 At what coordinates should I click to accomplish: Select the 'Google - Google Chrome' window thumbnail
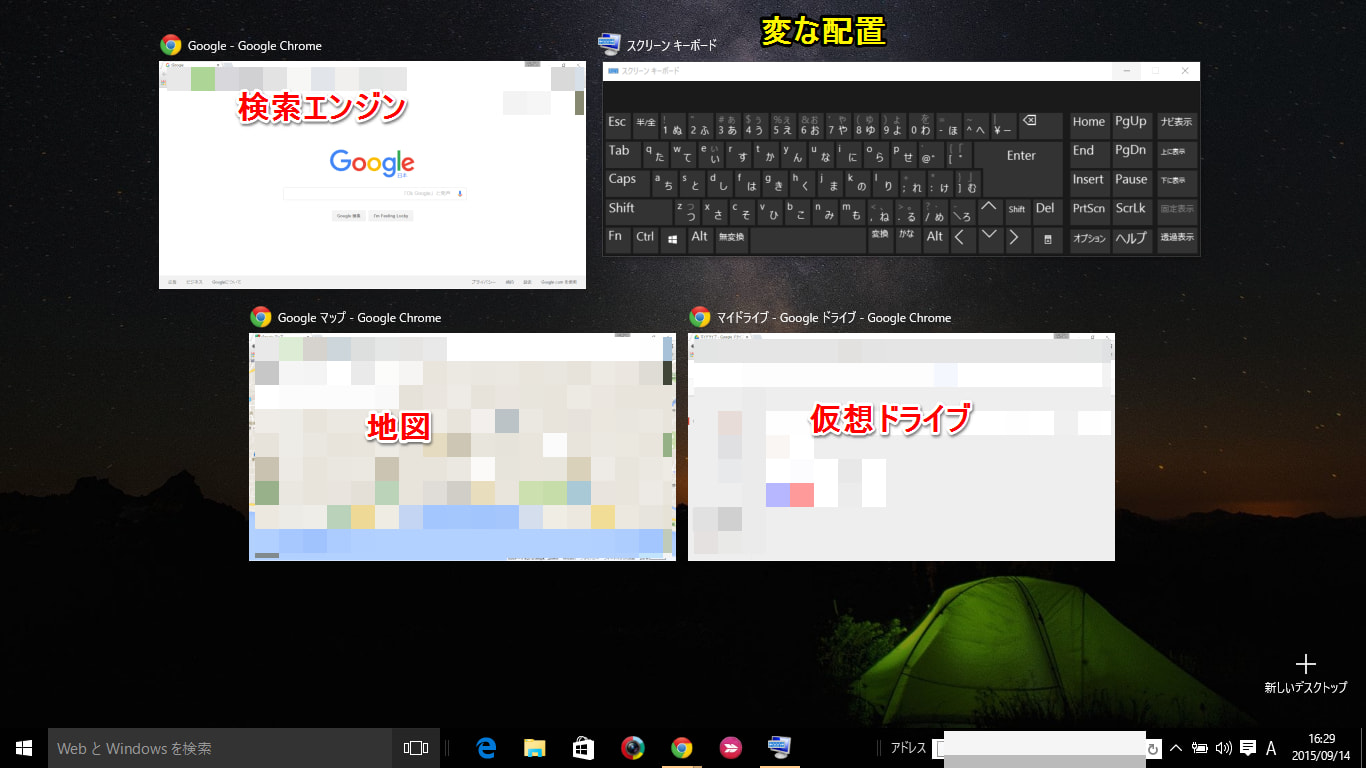pyautogui.click(x=372, y=175)
